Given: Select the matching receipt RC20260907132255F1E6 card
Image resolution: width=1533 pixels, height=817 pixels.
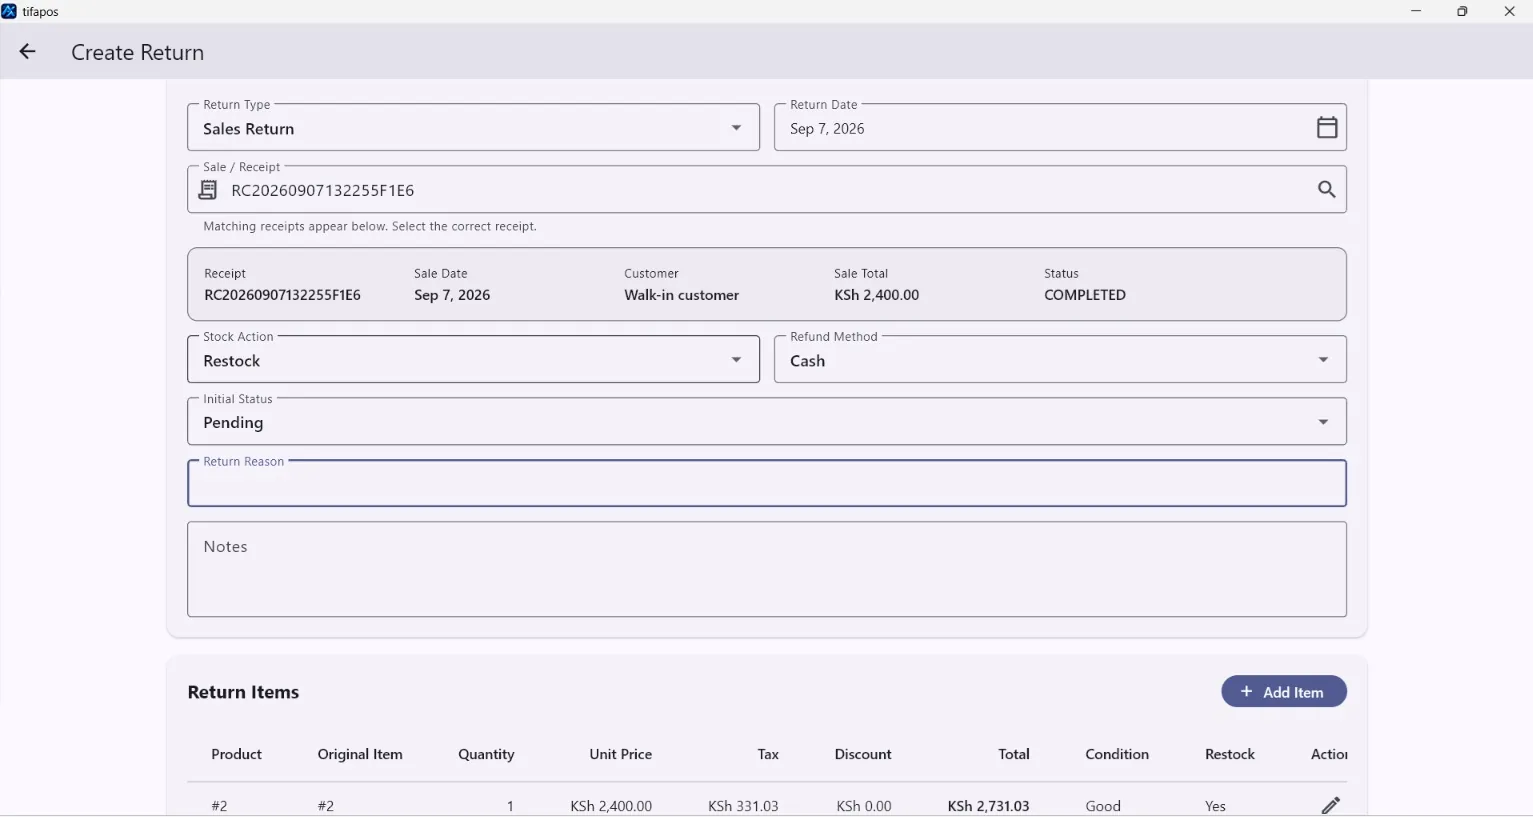Looking at the screenshot, I should (767, 285).
